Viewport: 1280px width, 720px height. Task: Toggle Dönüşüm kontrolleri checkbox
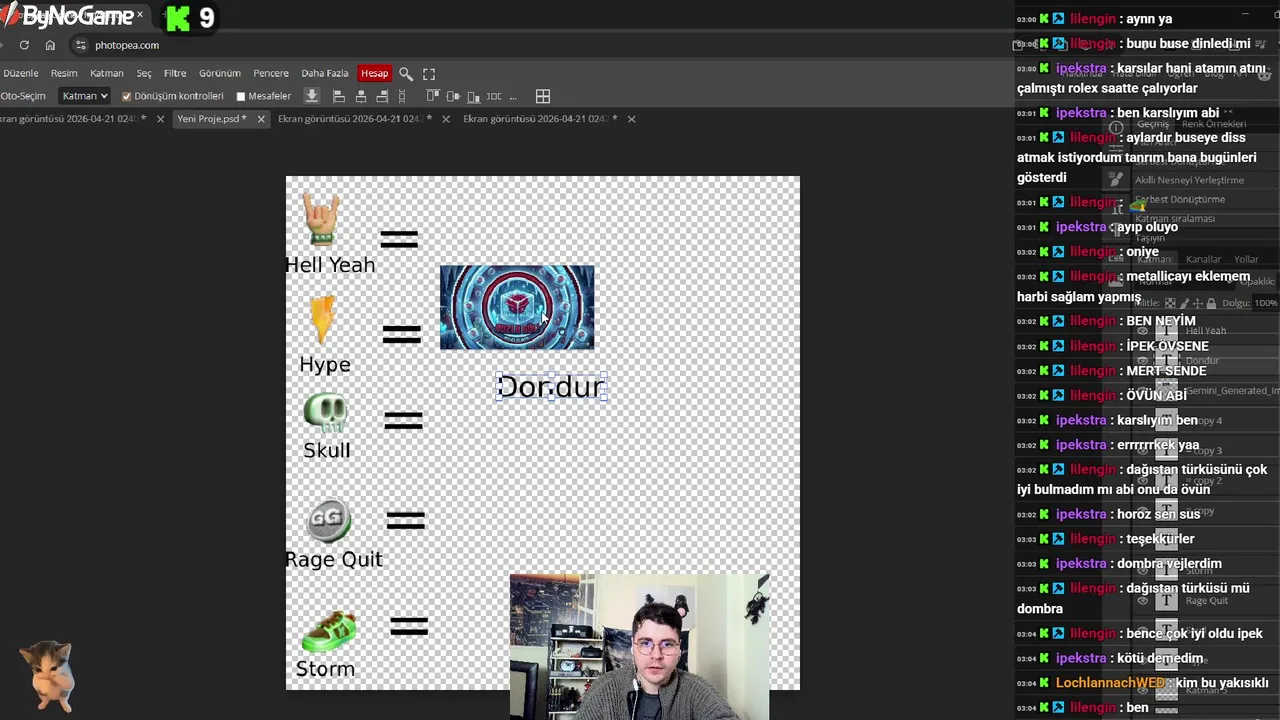(x=126, y=96)
